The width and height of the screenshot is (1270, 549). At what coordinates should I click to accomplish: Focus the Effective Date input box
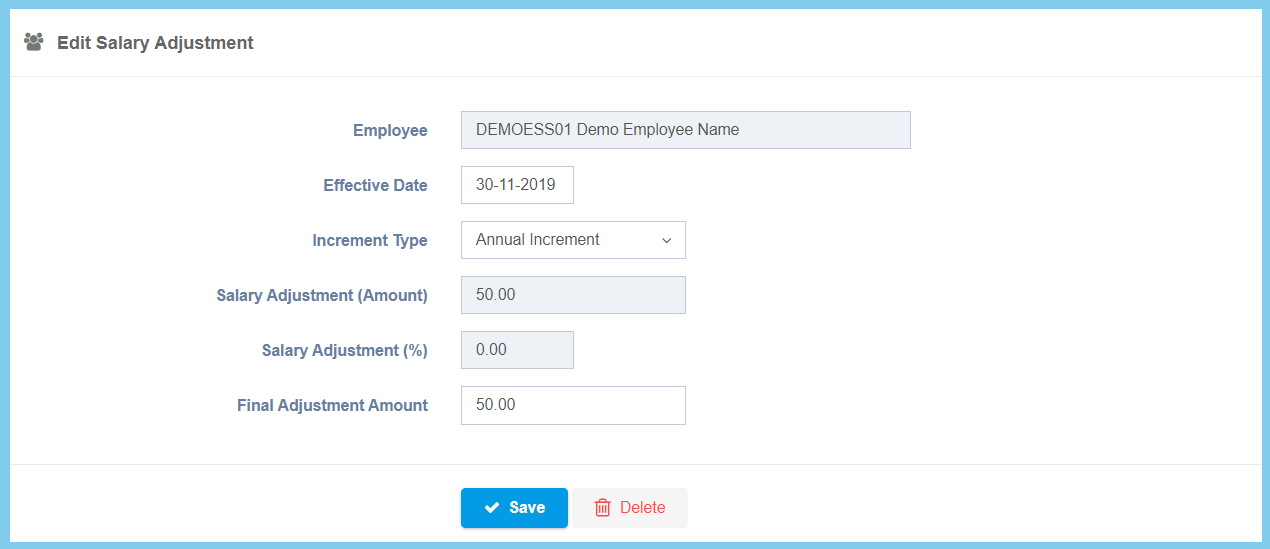pyautogui.click(x=517, y=185)
